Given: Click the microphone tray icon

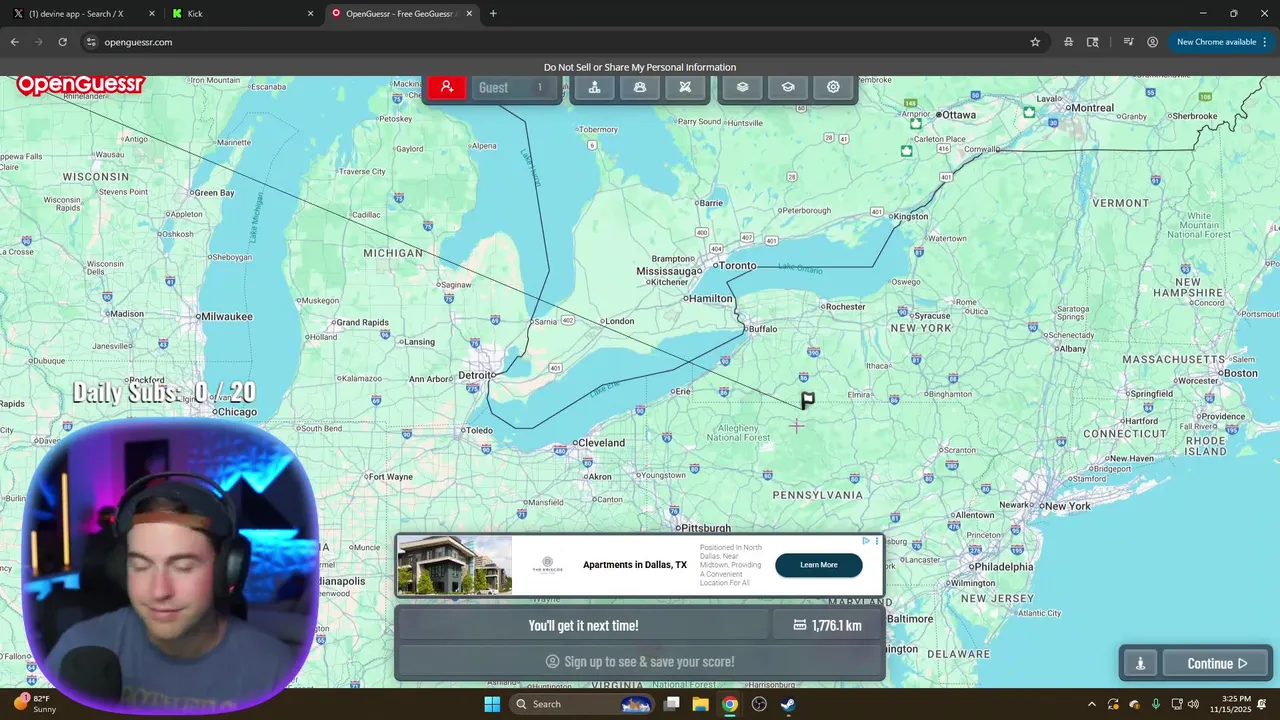Looking at the screenshot, I should (1155, 704).
